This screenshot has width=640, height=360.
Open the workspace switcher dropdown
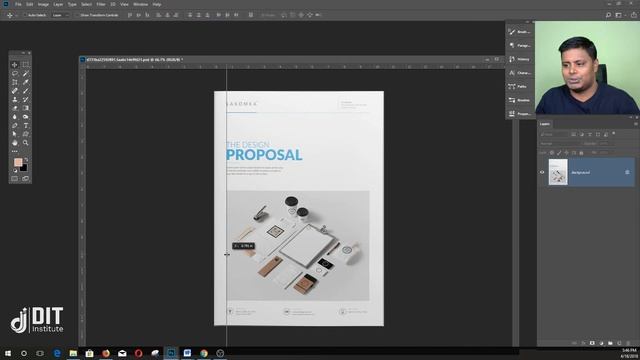point(620,15)
